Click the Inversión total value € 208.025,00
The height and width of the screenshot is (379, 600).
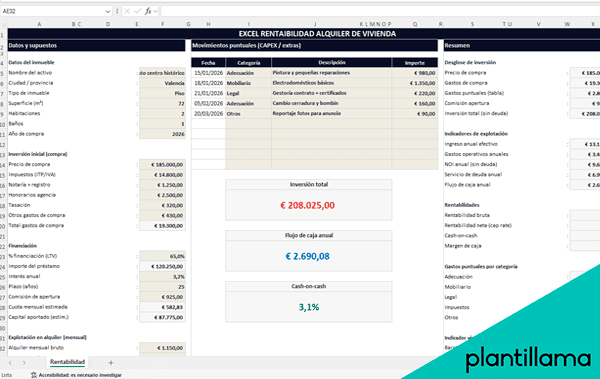[x=308, y=205]
